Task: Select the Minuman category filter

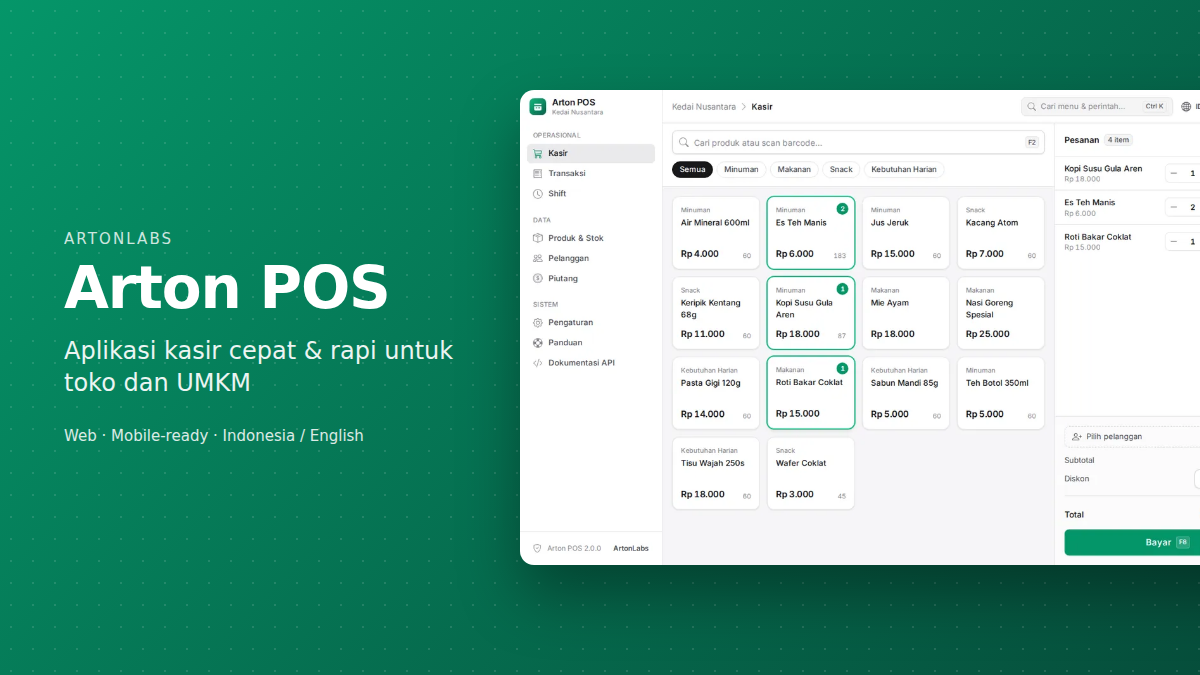Action: (741, 169)
